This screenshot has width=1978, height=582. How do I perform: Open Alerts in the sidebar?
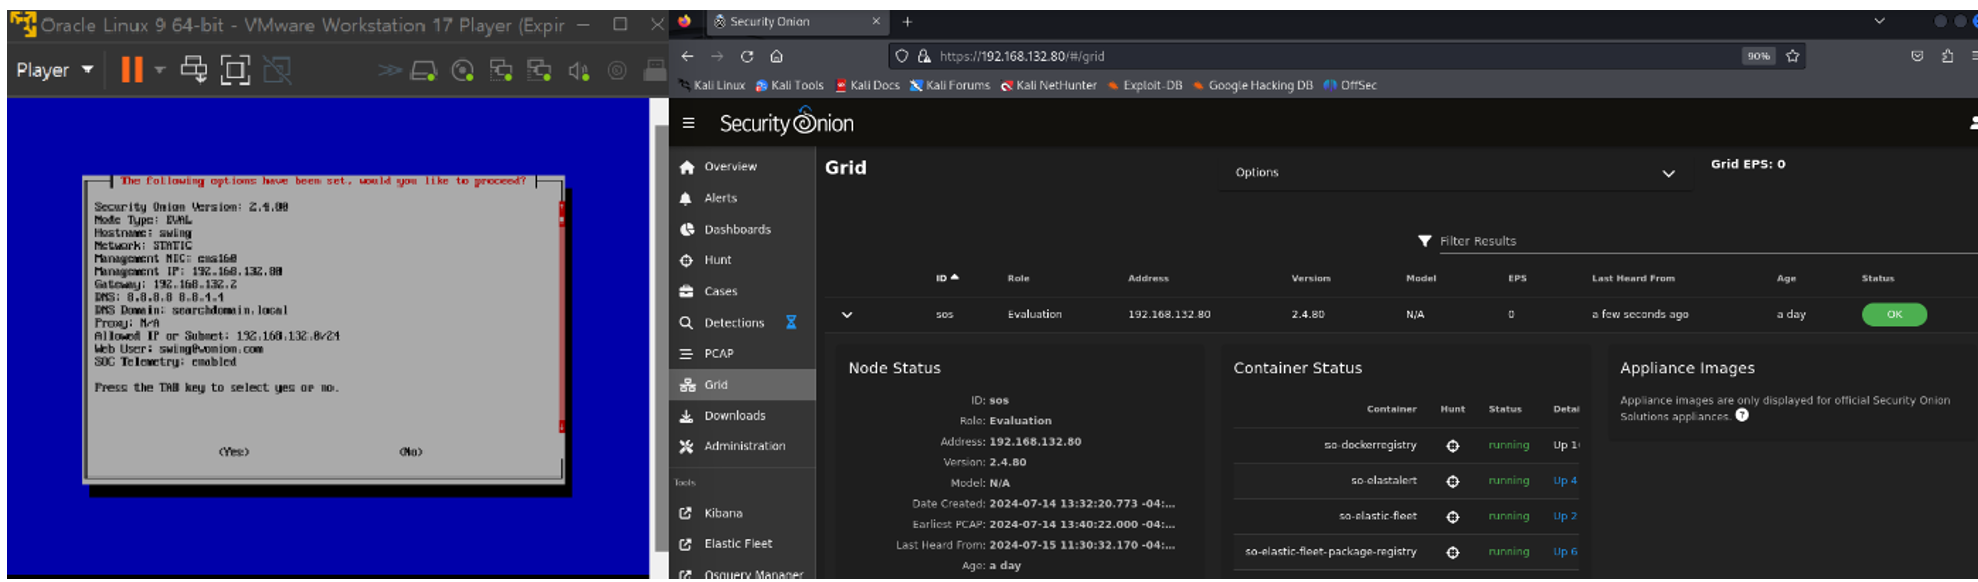720,198
